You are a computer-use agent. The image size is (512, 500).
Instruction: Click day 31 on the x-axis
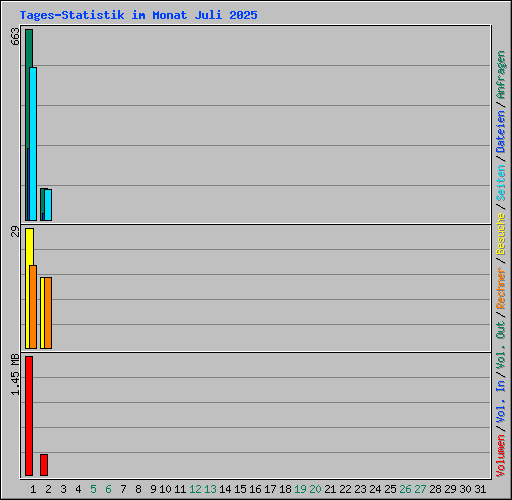point(480,489)
